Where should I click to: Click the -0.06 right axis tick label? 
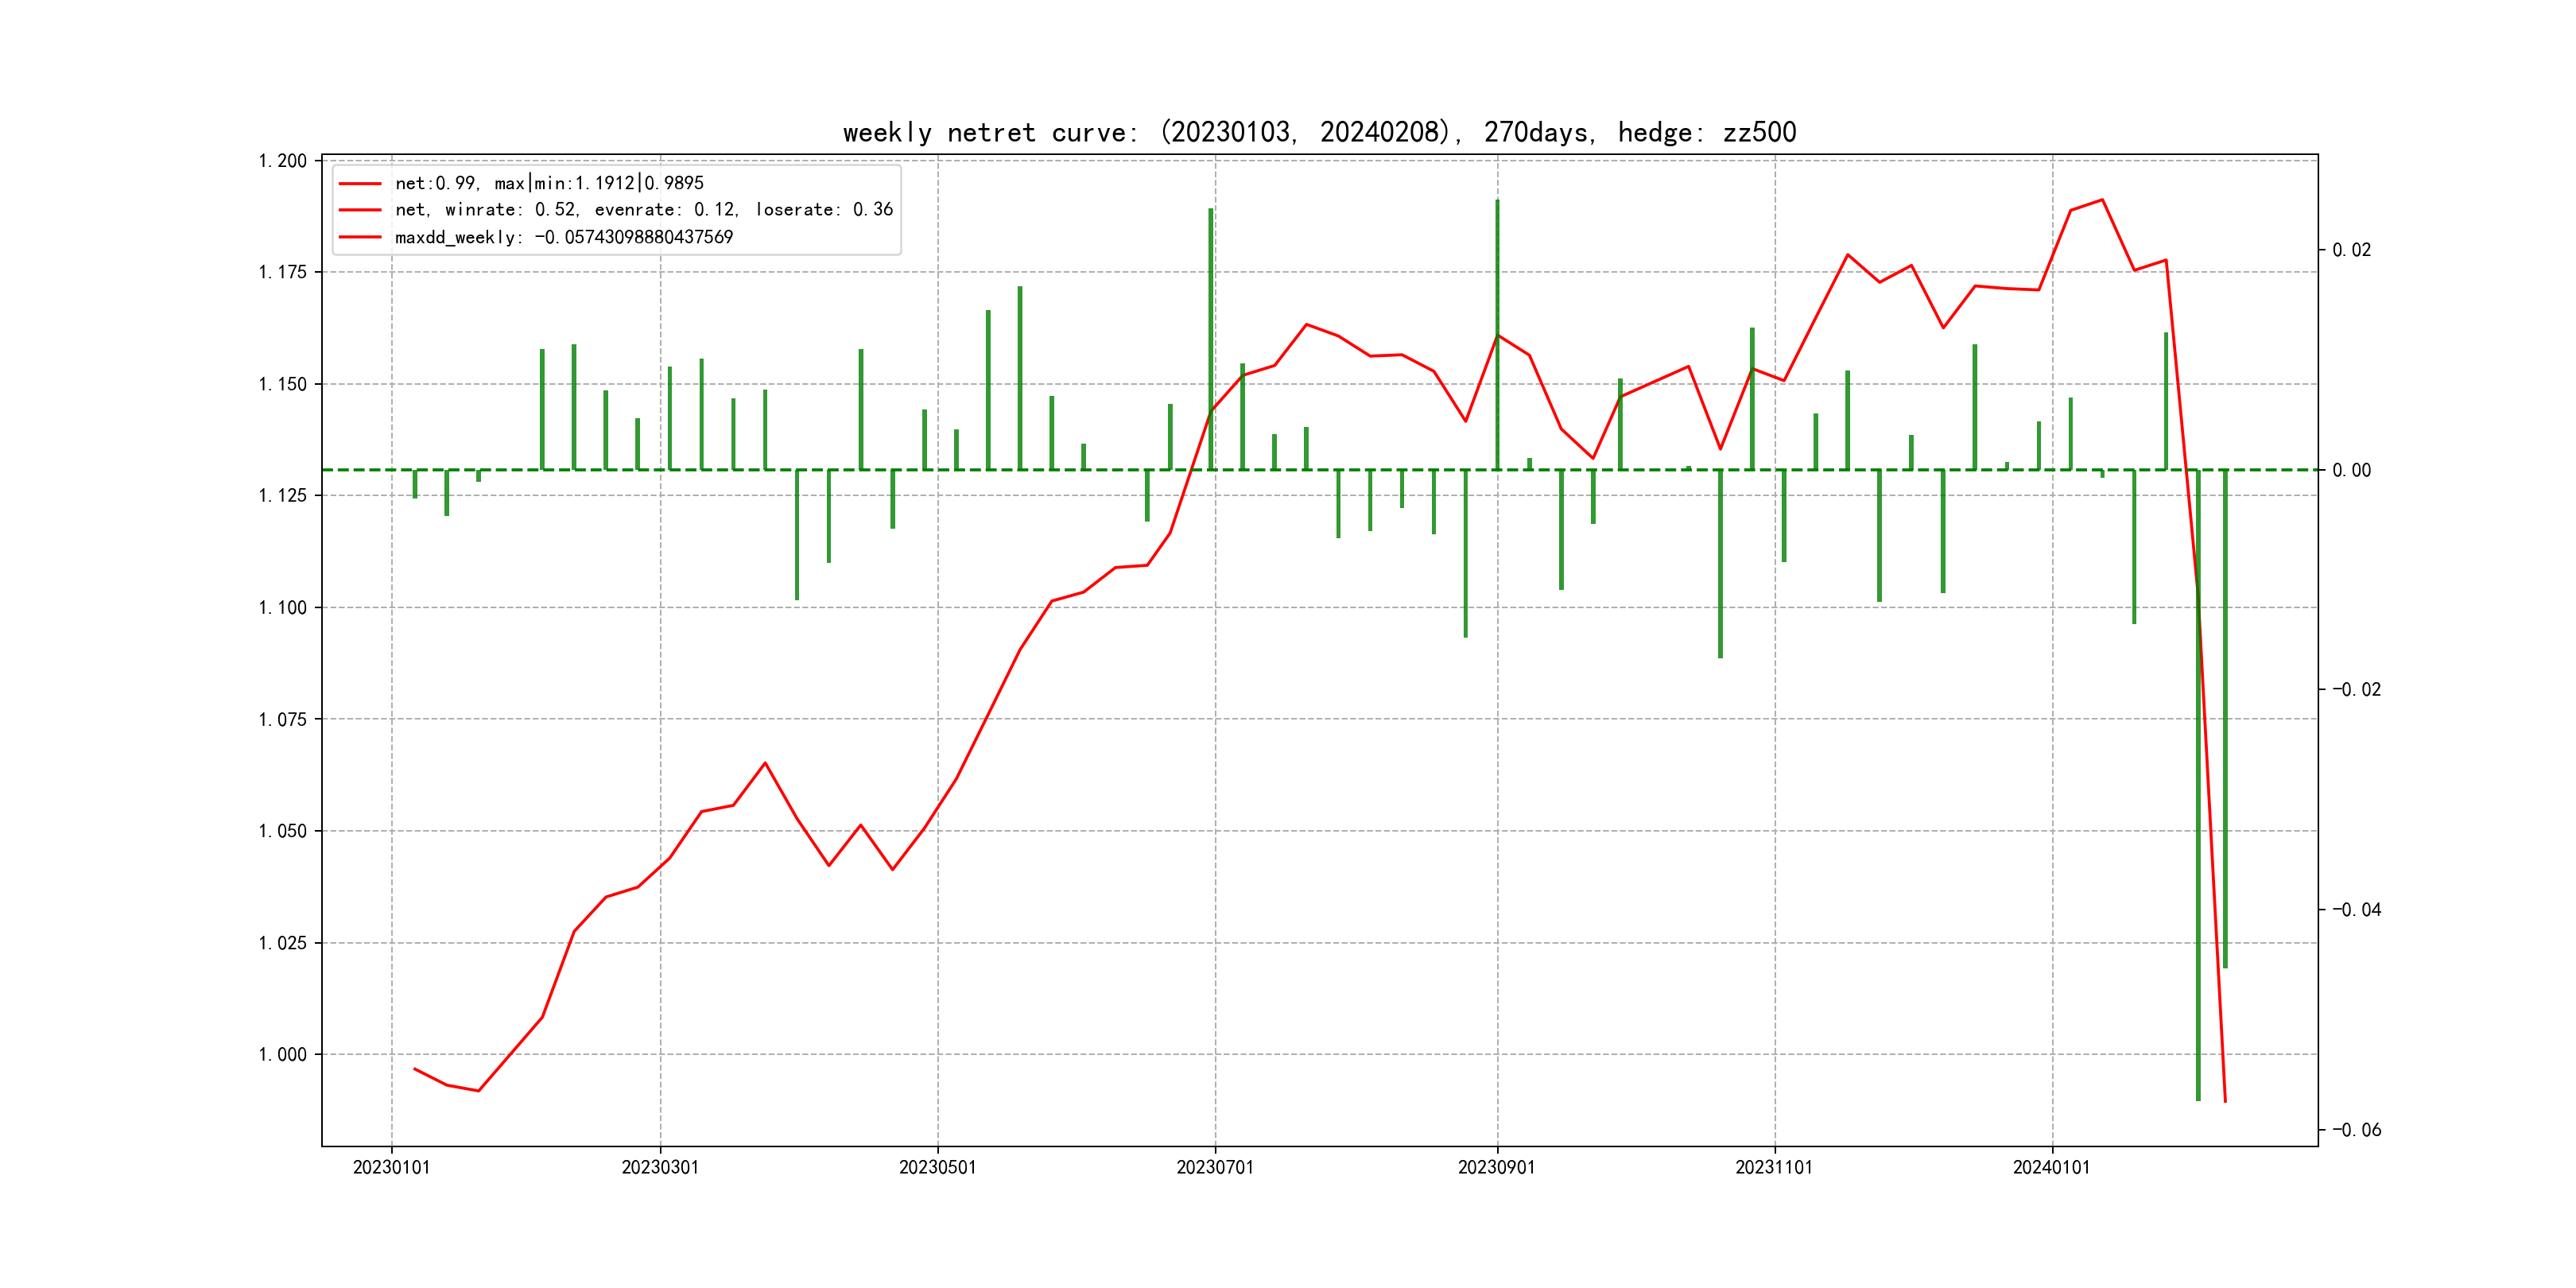[2357, 1130]
